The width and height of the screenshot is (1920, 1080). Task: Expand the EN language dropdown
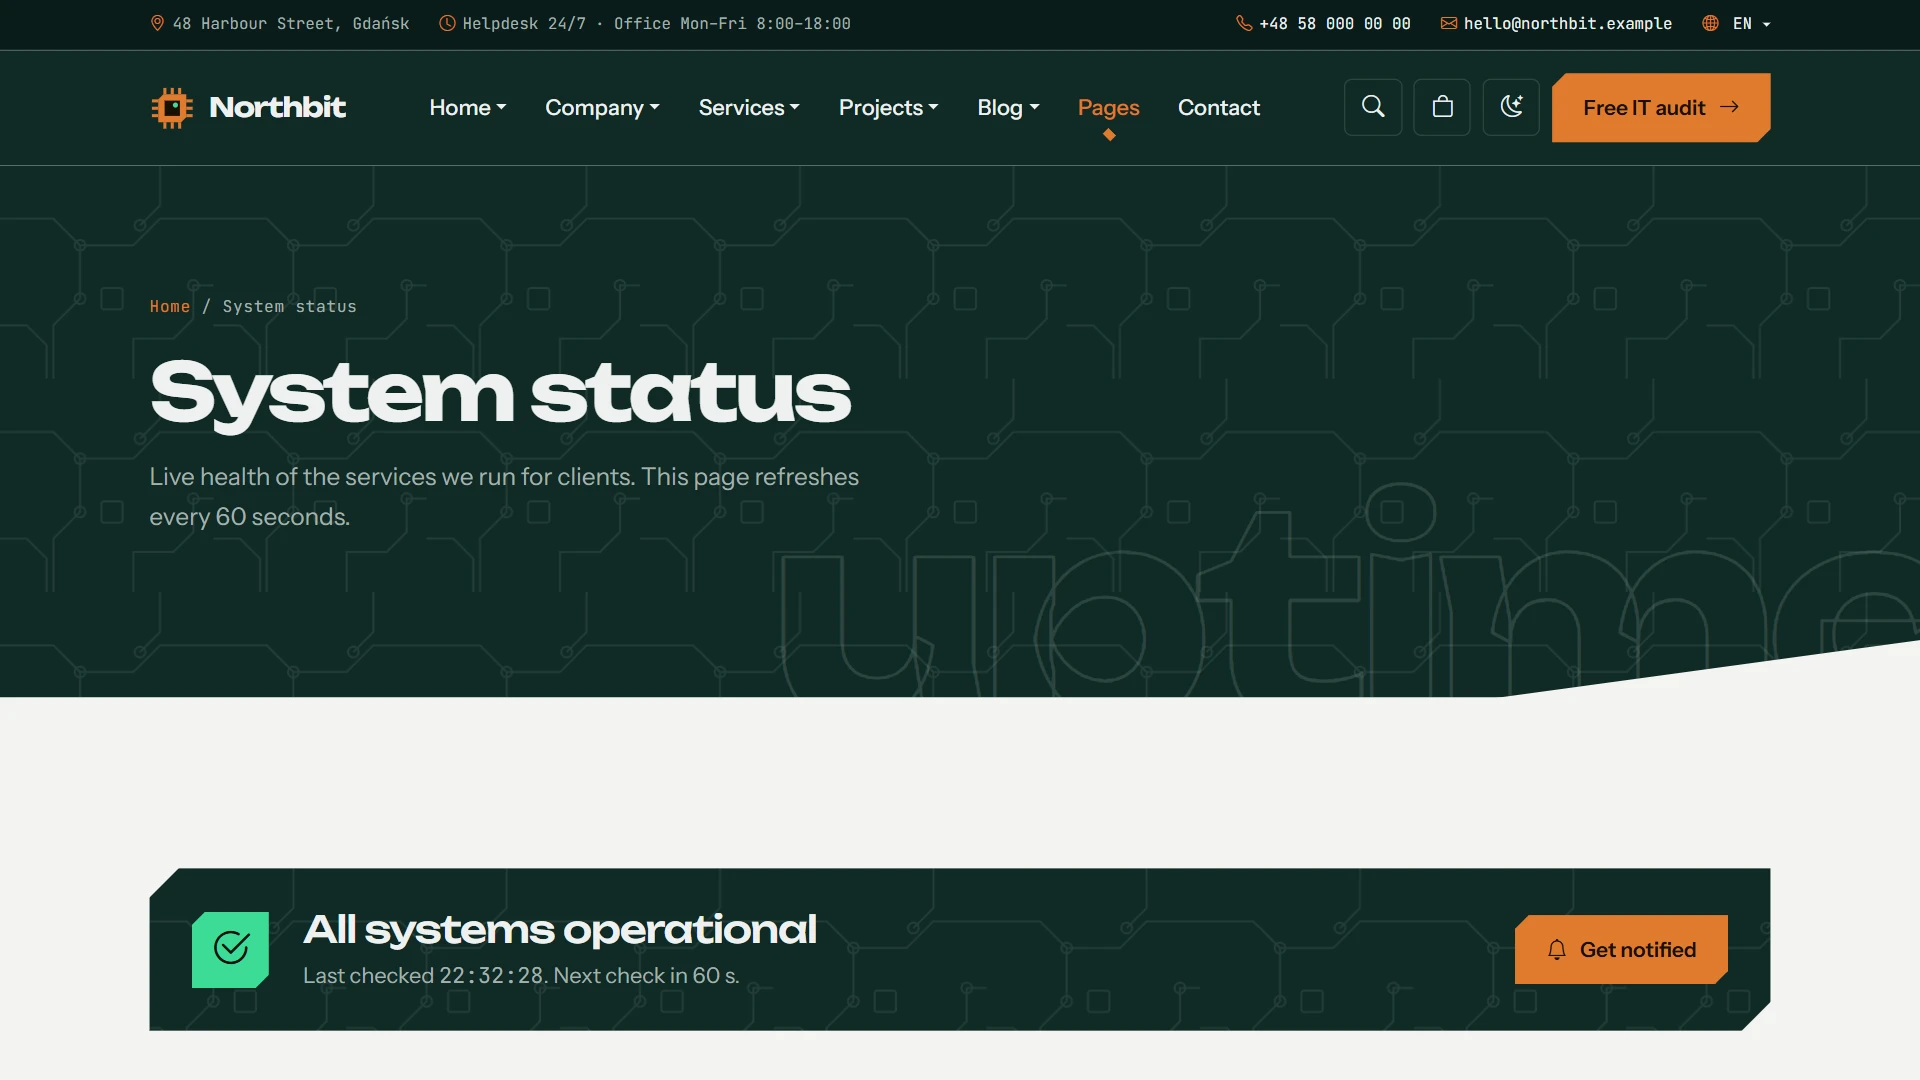(x=1751, y=23)
